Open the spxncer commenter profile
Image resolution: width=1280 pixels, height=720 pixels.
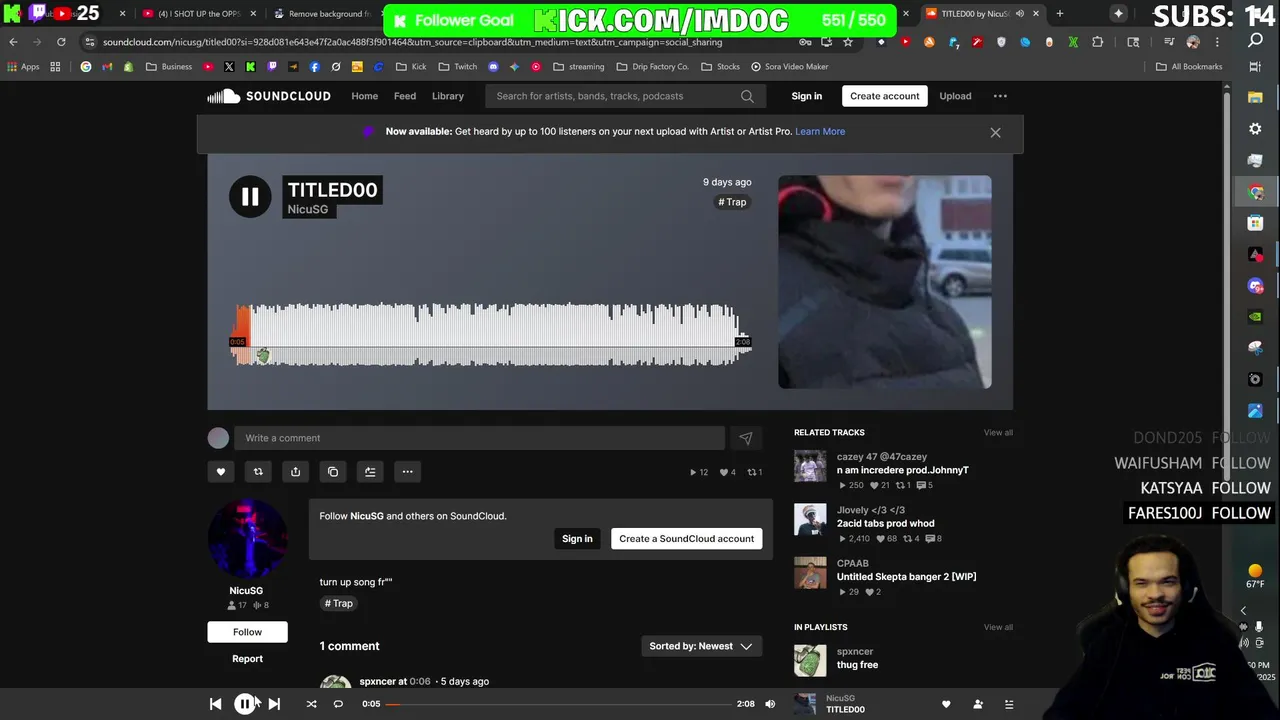[x=377, y=681]
